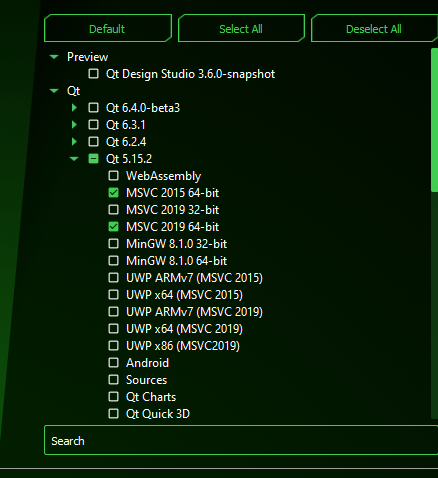Expand the Qt 6.3.1 node

(74, 125)
